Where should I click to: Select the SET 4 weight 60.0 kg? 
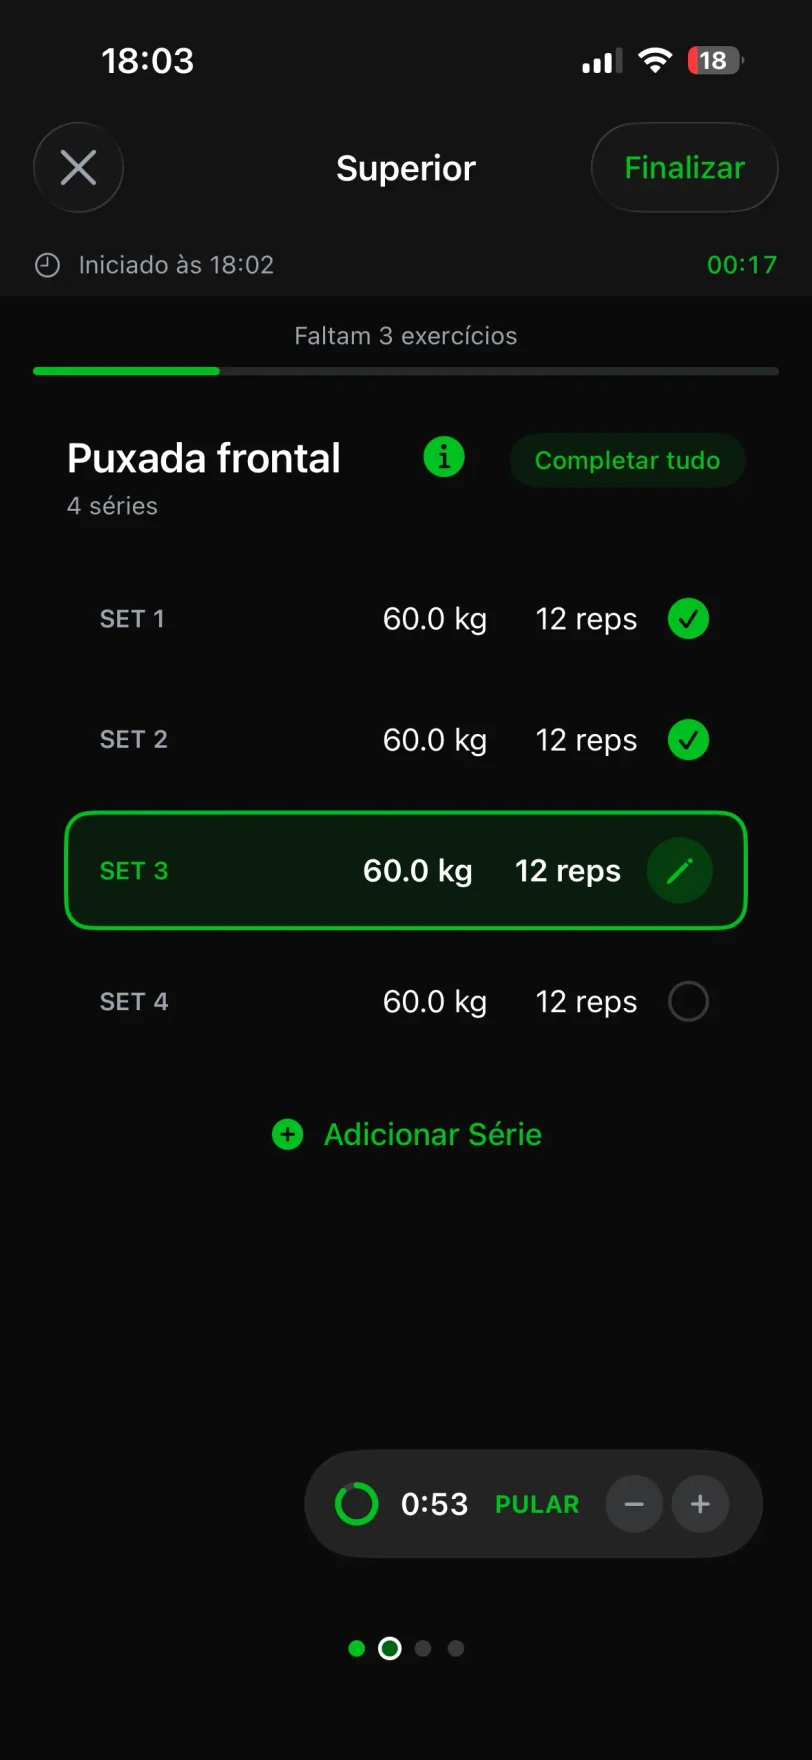tap(435, 1001)
